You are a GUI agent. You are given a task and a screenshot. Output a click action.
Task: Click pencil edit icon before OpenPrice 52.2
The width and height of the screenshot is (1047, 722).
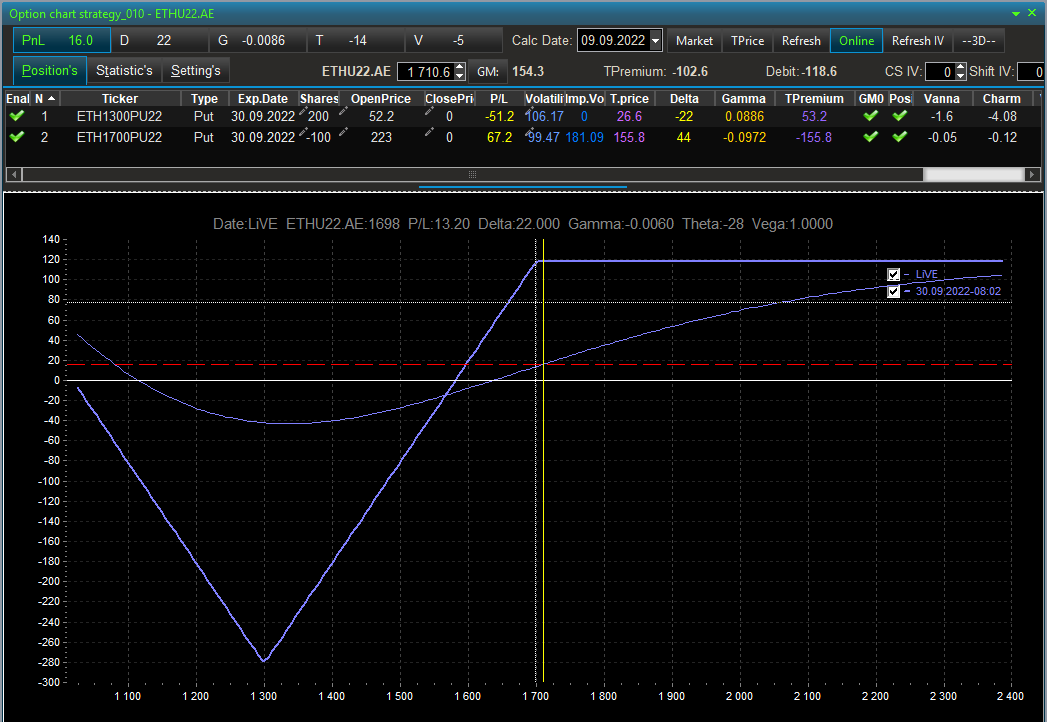point(343,111)
